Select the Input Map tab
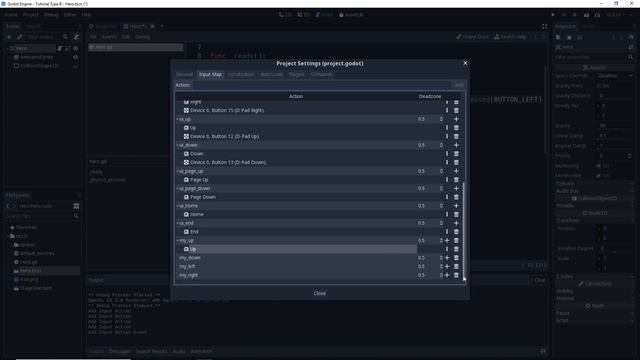Image resolution: width=640 pixels, height=360 pixels. (x=210, y=74)
